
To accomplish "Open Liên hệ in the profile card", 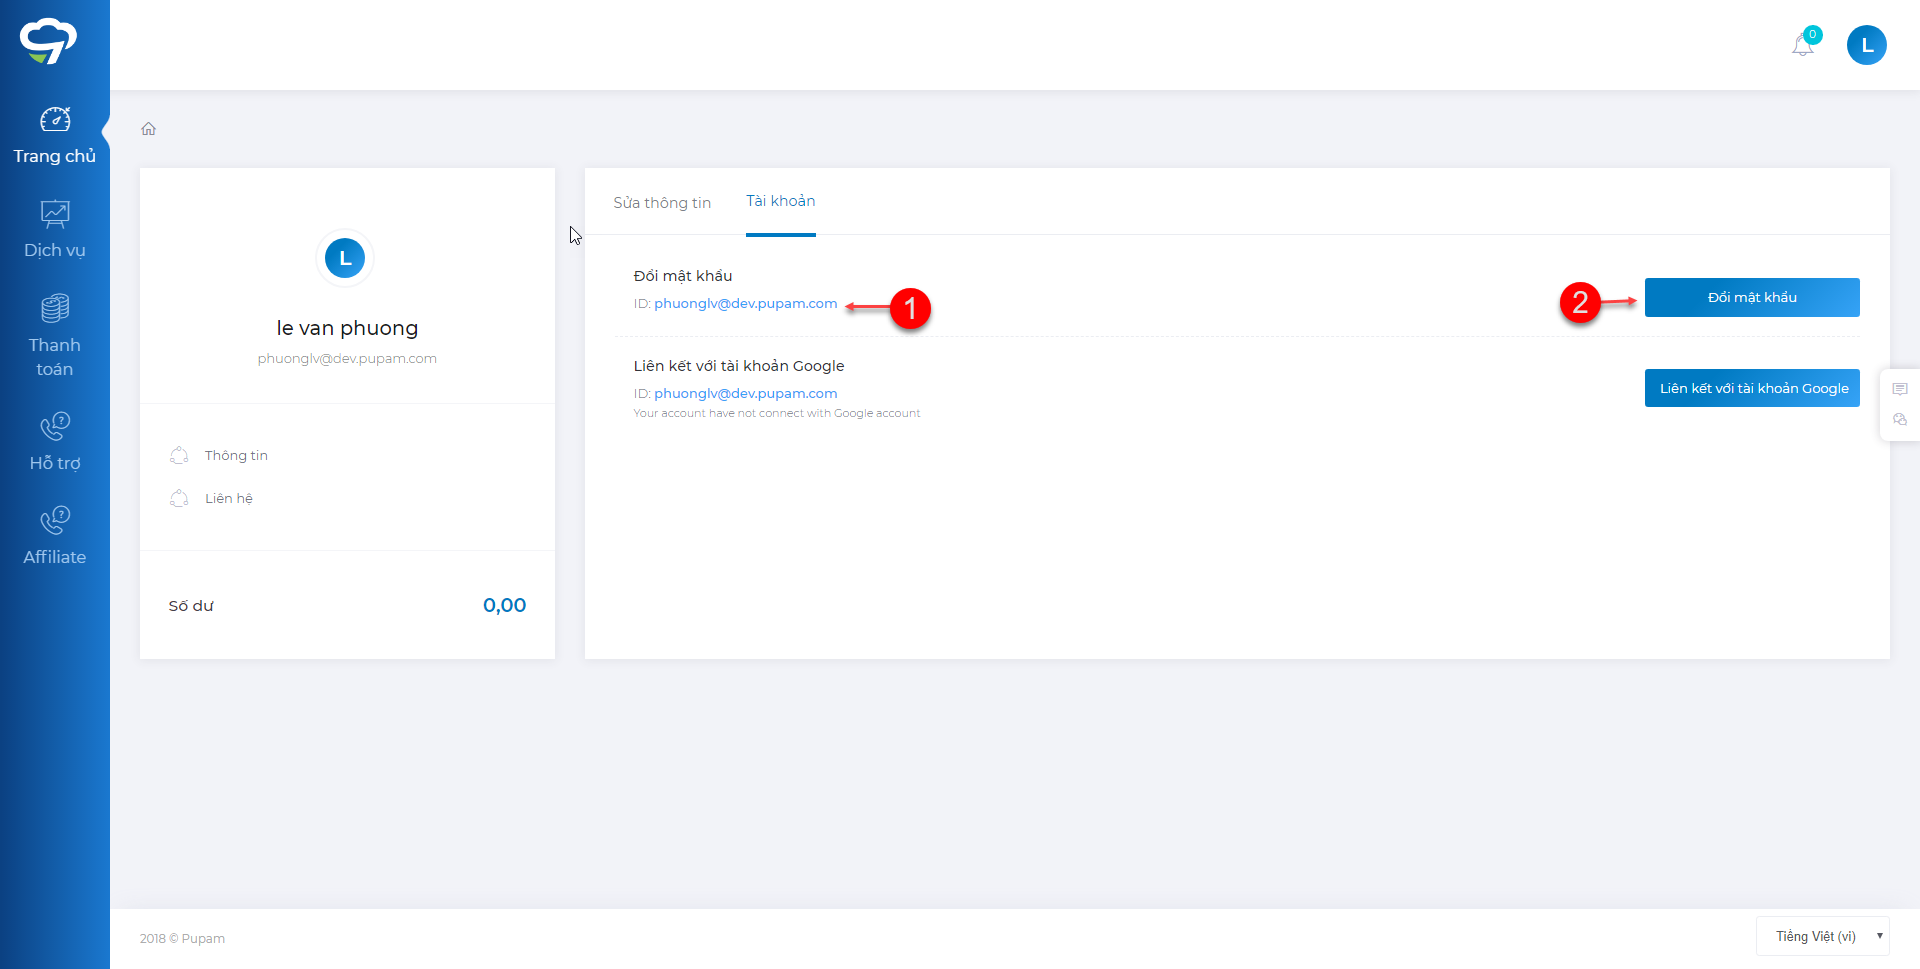I will click(x=229, y=499).
